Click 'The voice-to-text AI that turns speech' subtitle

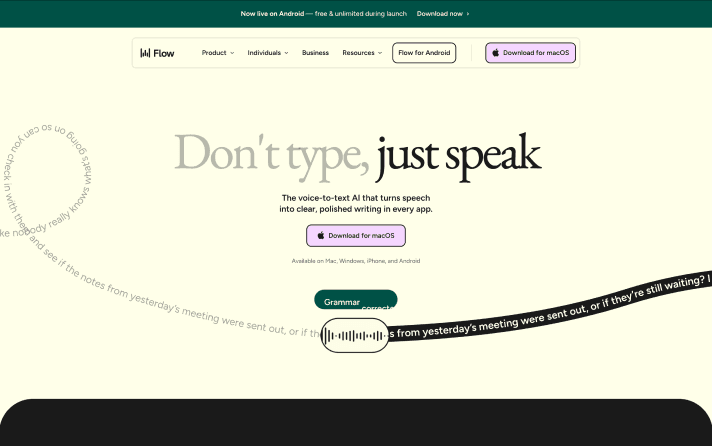pos(356,198)
